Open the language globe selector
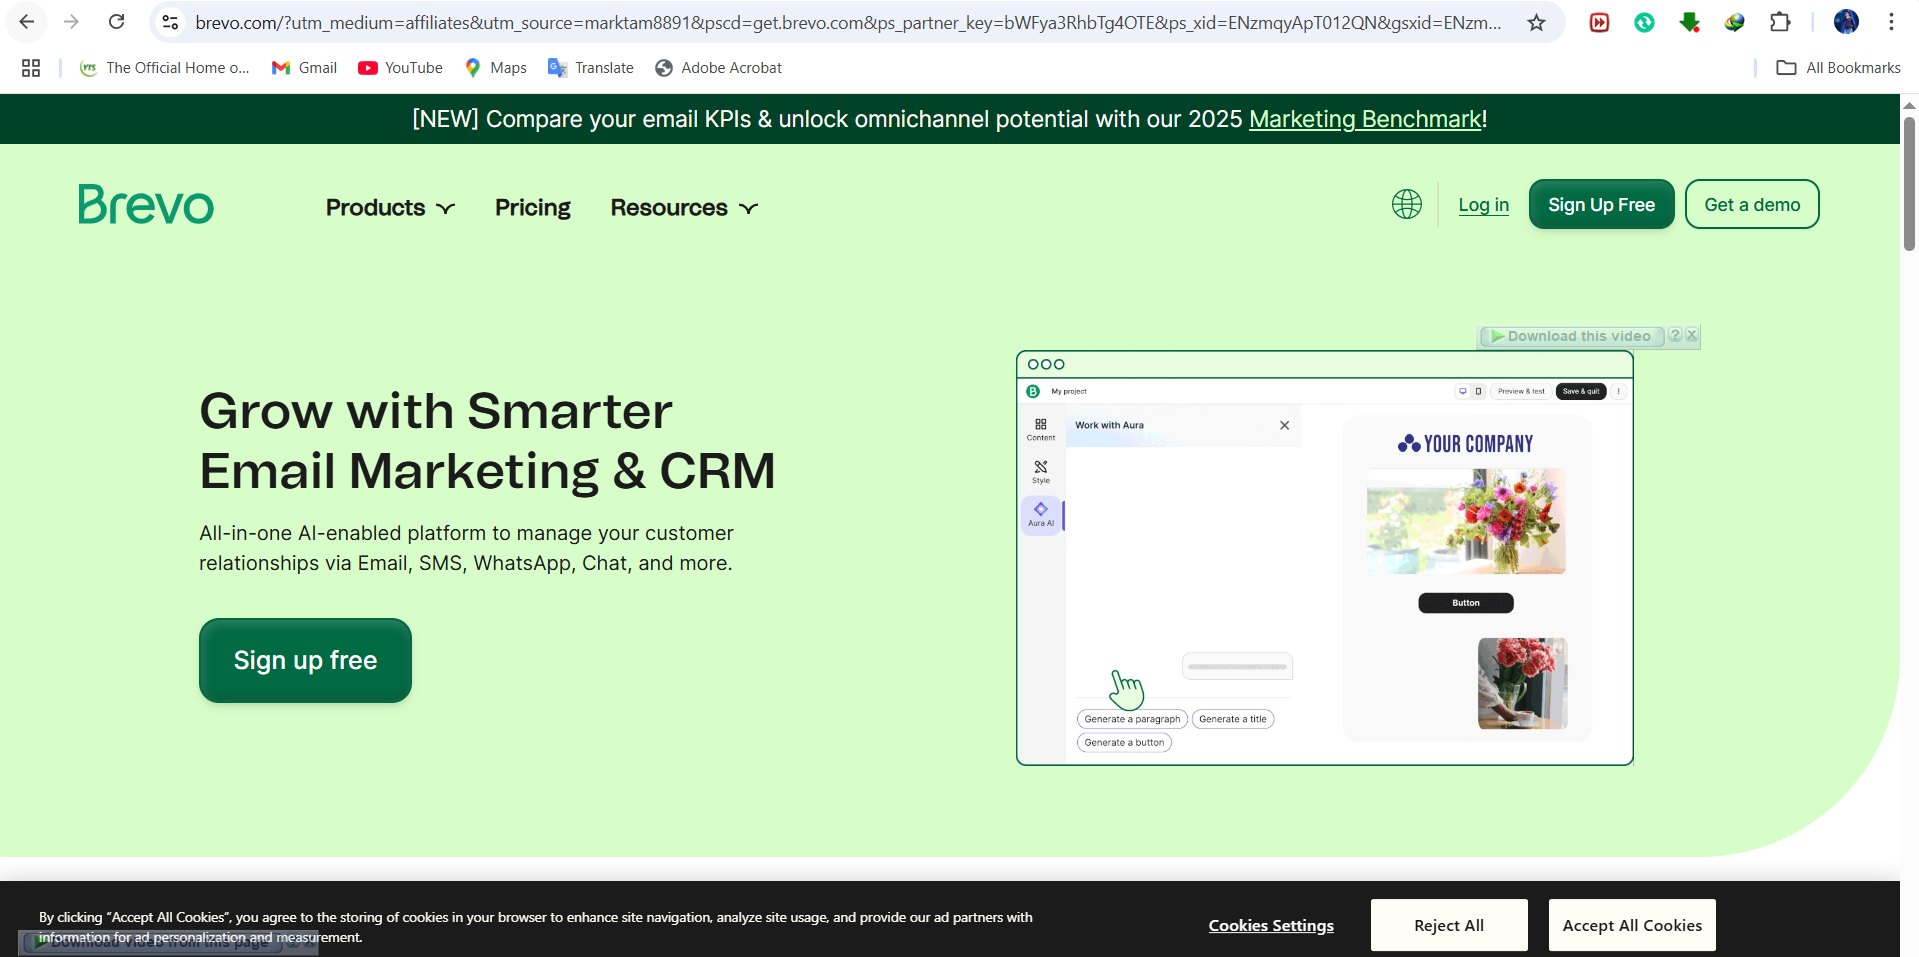This screenshot has width=1919, height=957. pyautogui.click(x=1406, y=204)
